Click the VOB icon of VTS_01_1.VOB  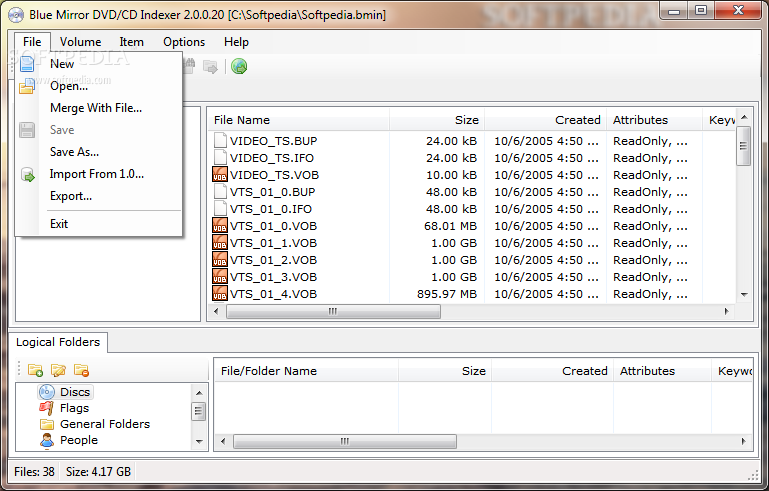220,243
